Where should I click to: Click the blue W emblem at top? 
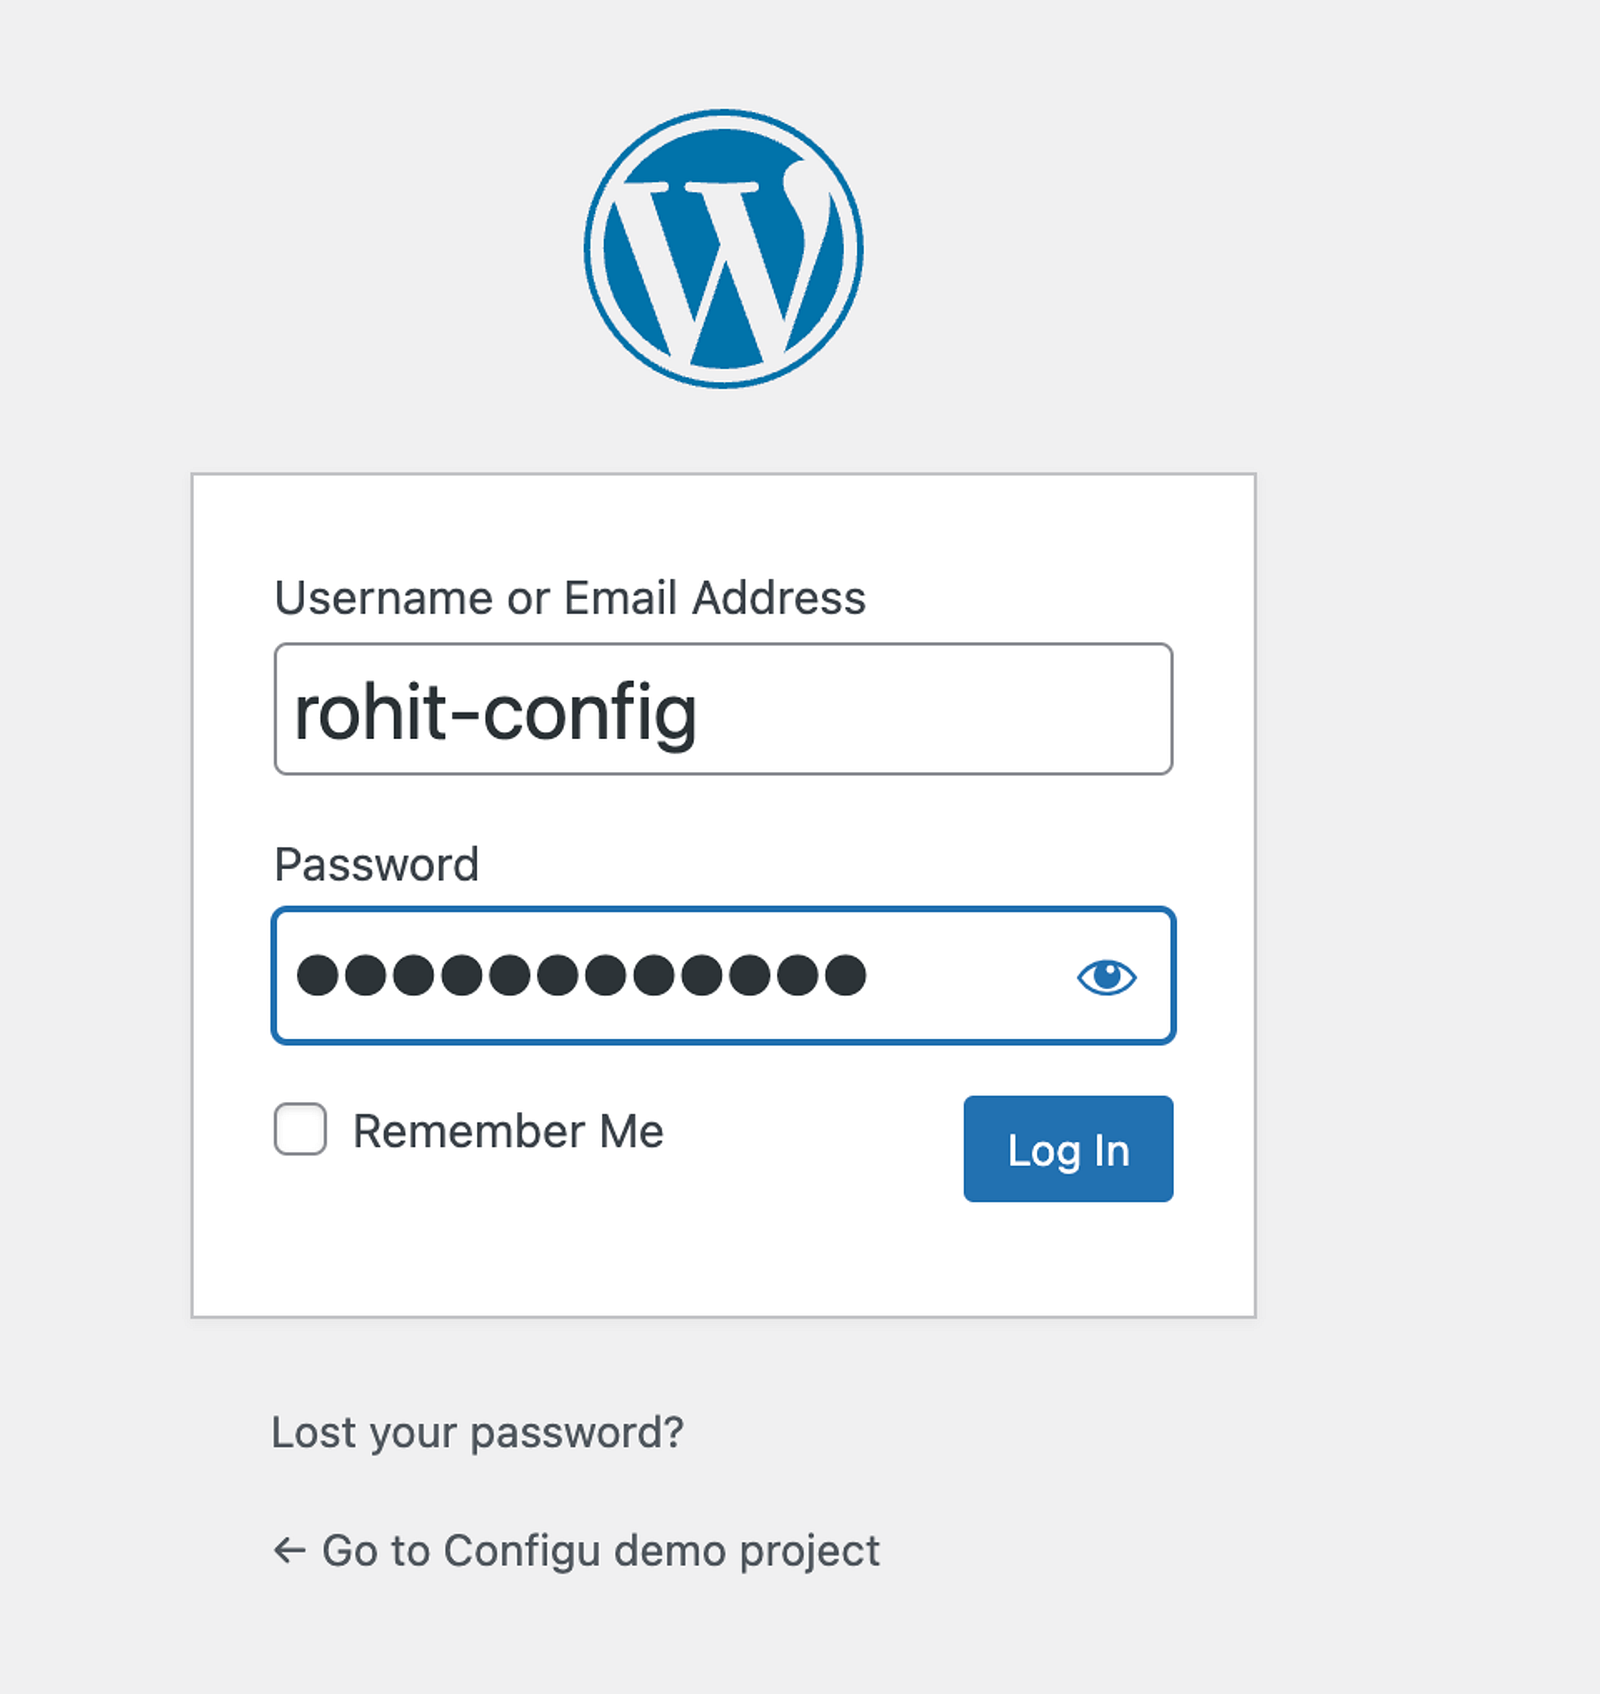point(724,249)
